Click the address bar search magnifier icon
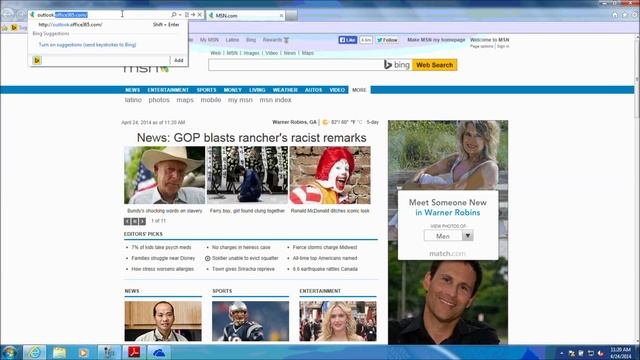Image resolution: width=640 pixels, height=360 pixels. click(x=173, y=15)
